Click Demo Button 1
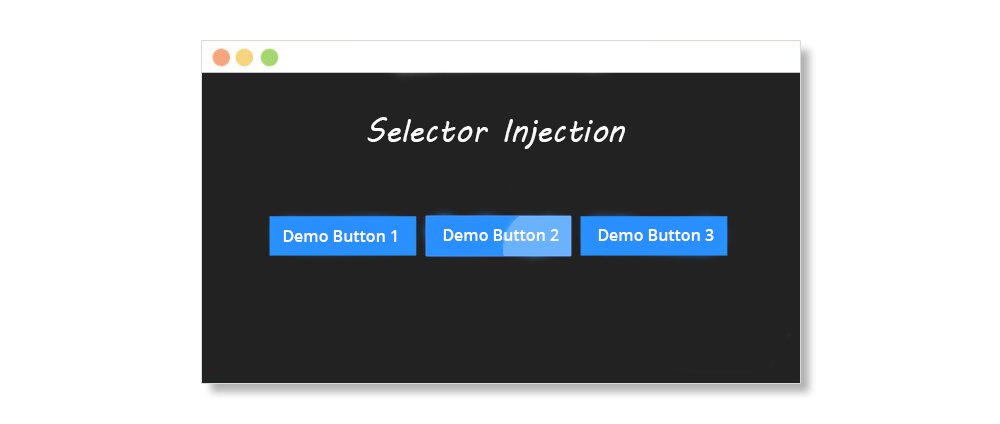This screenshot has height=424, width=1000. coord(342,236)
